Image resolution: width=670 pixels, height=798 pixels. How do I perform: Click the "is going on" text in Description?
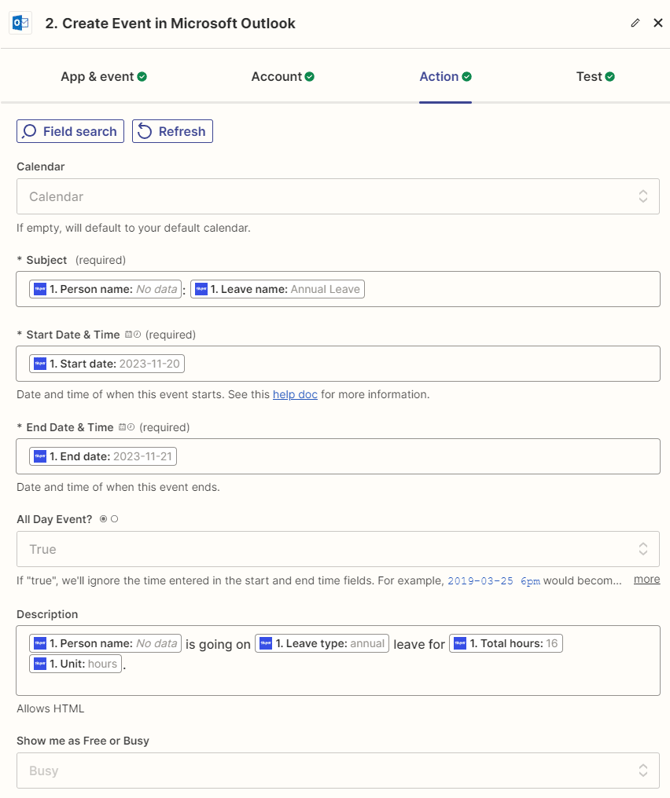[x=218, y=644]
